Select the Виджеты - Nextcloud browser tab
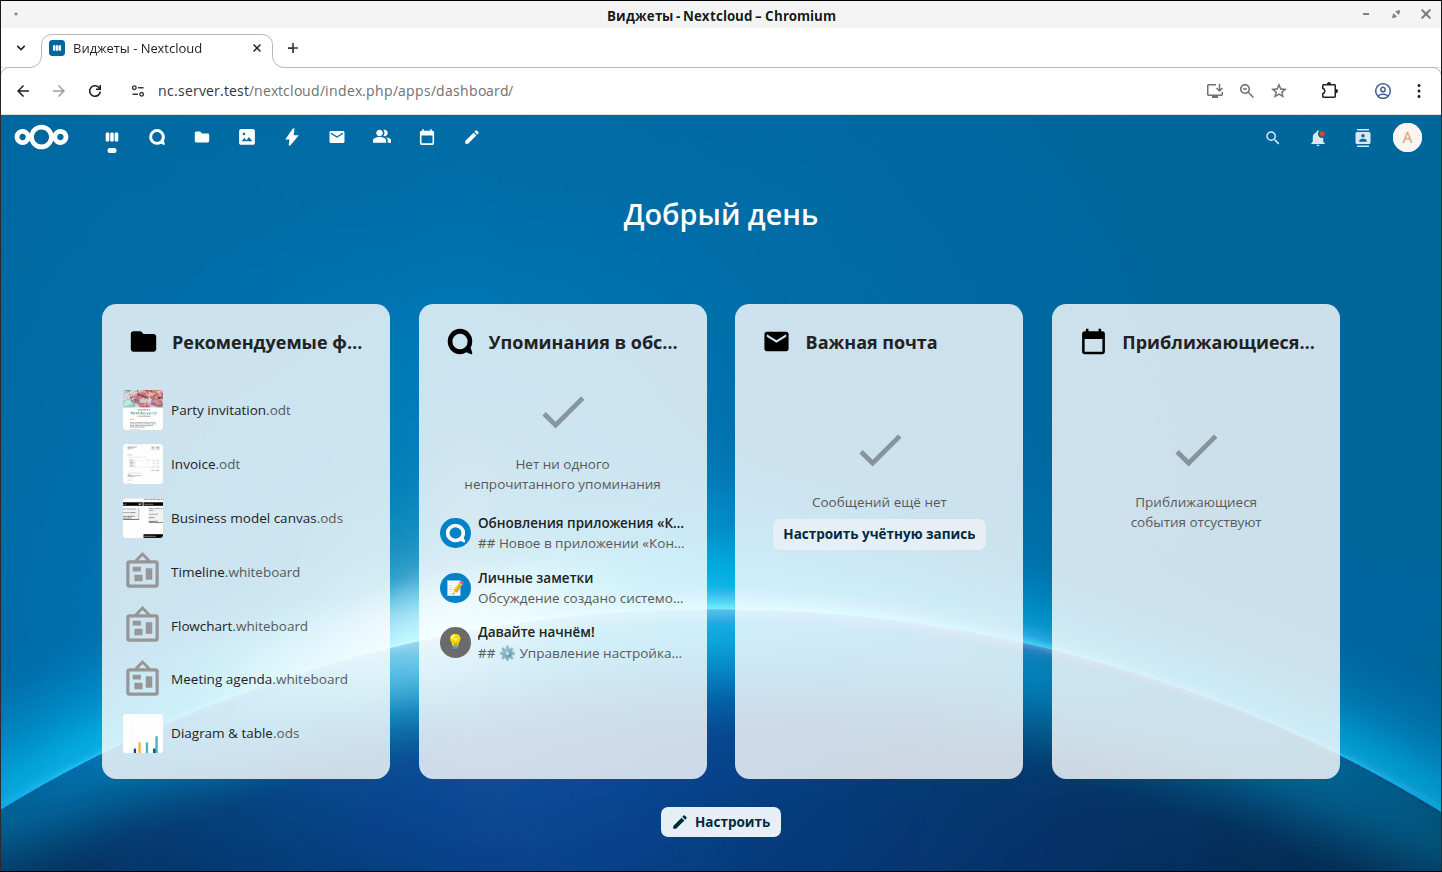 click(x=150, y=48)
